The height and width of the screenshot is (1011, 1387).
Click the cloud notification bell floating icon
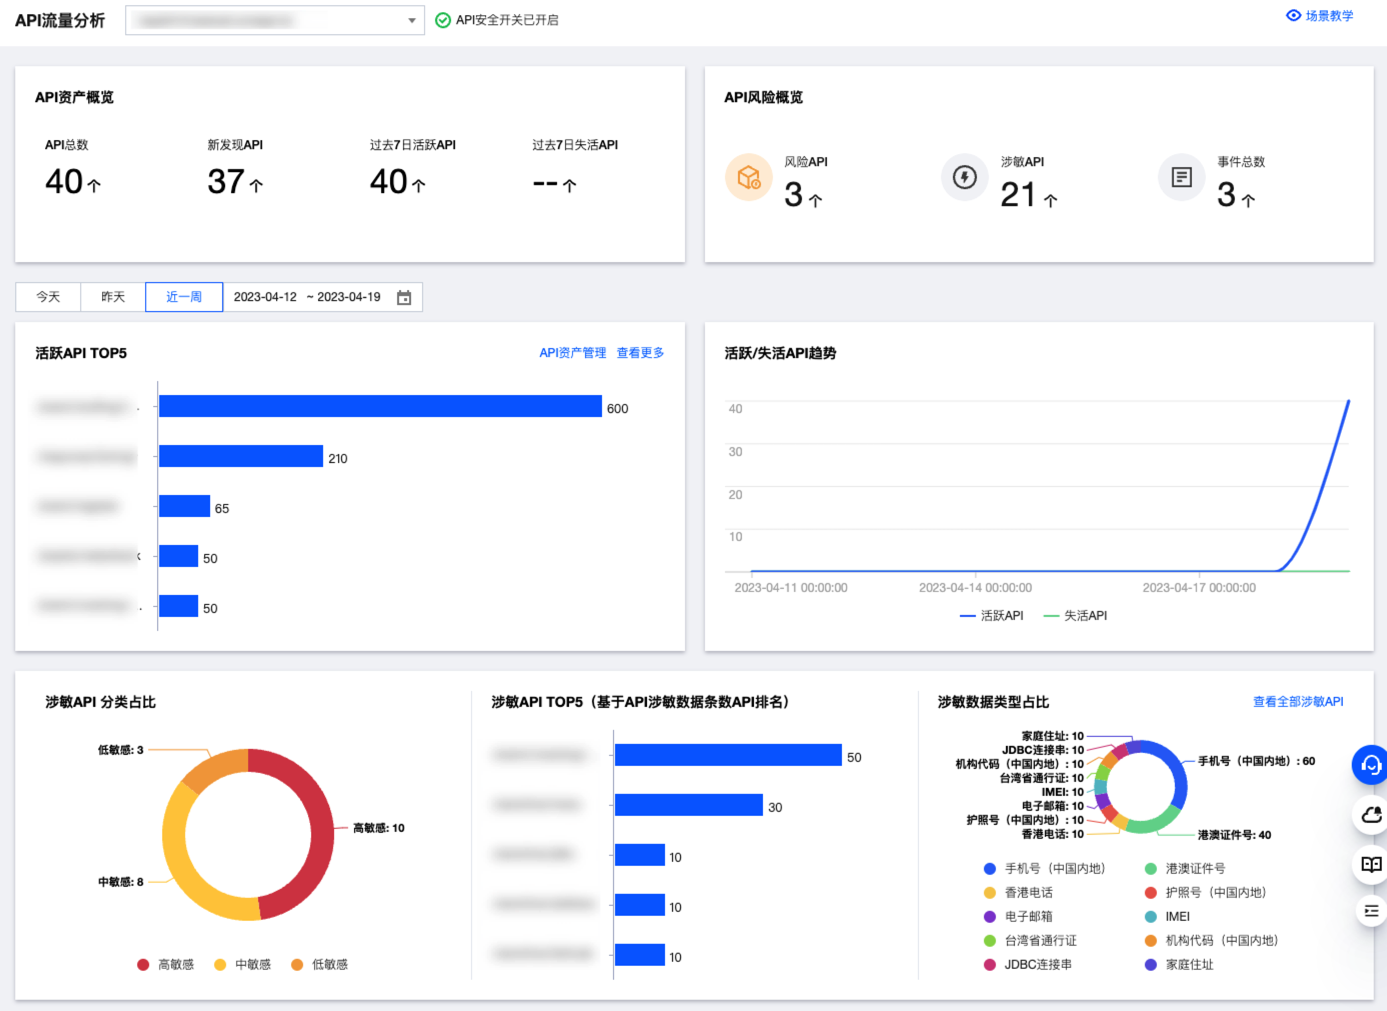(1370, 815)
